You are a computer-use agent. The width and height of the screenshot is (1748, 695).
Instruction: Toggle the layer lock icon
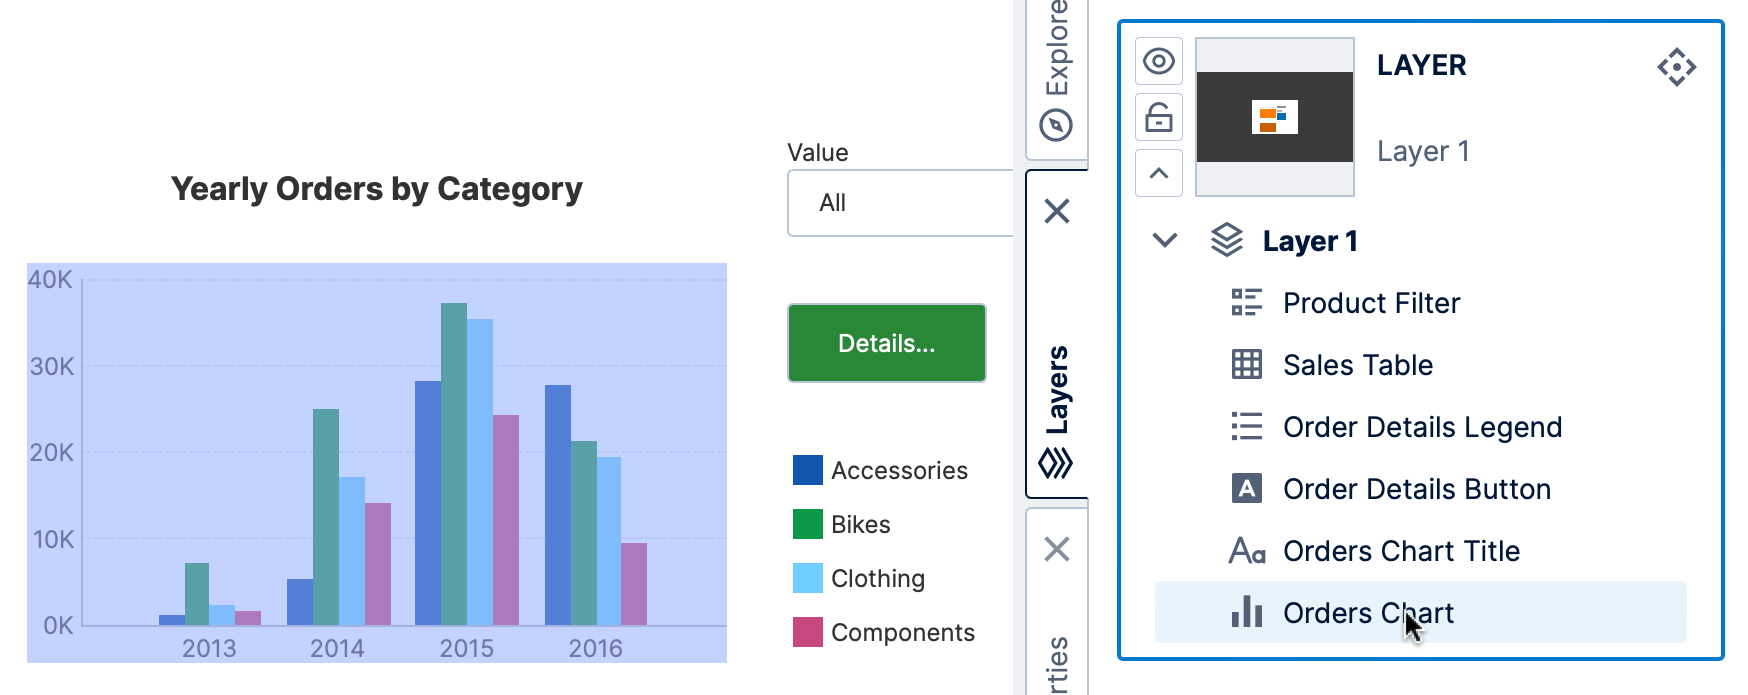tap(1159, 118)
